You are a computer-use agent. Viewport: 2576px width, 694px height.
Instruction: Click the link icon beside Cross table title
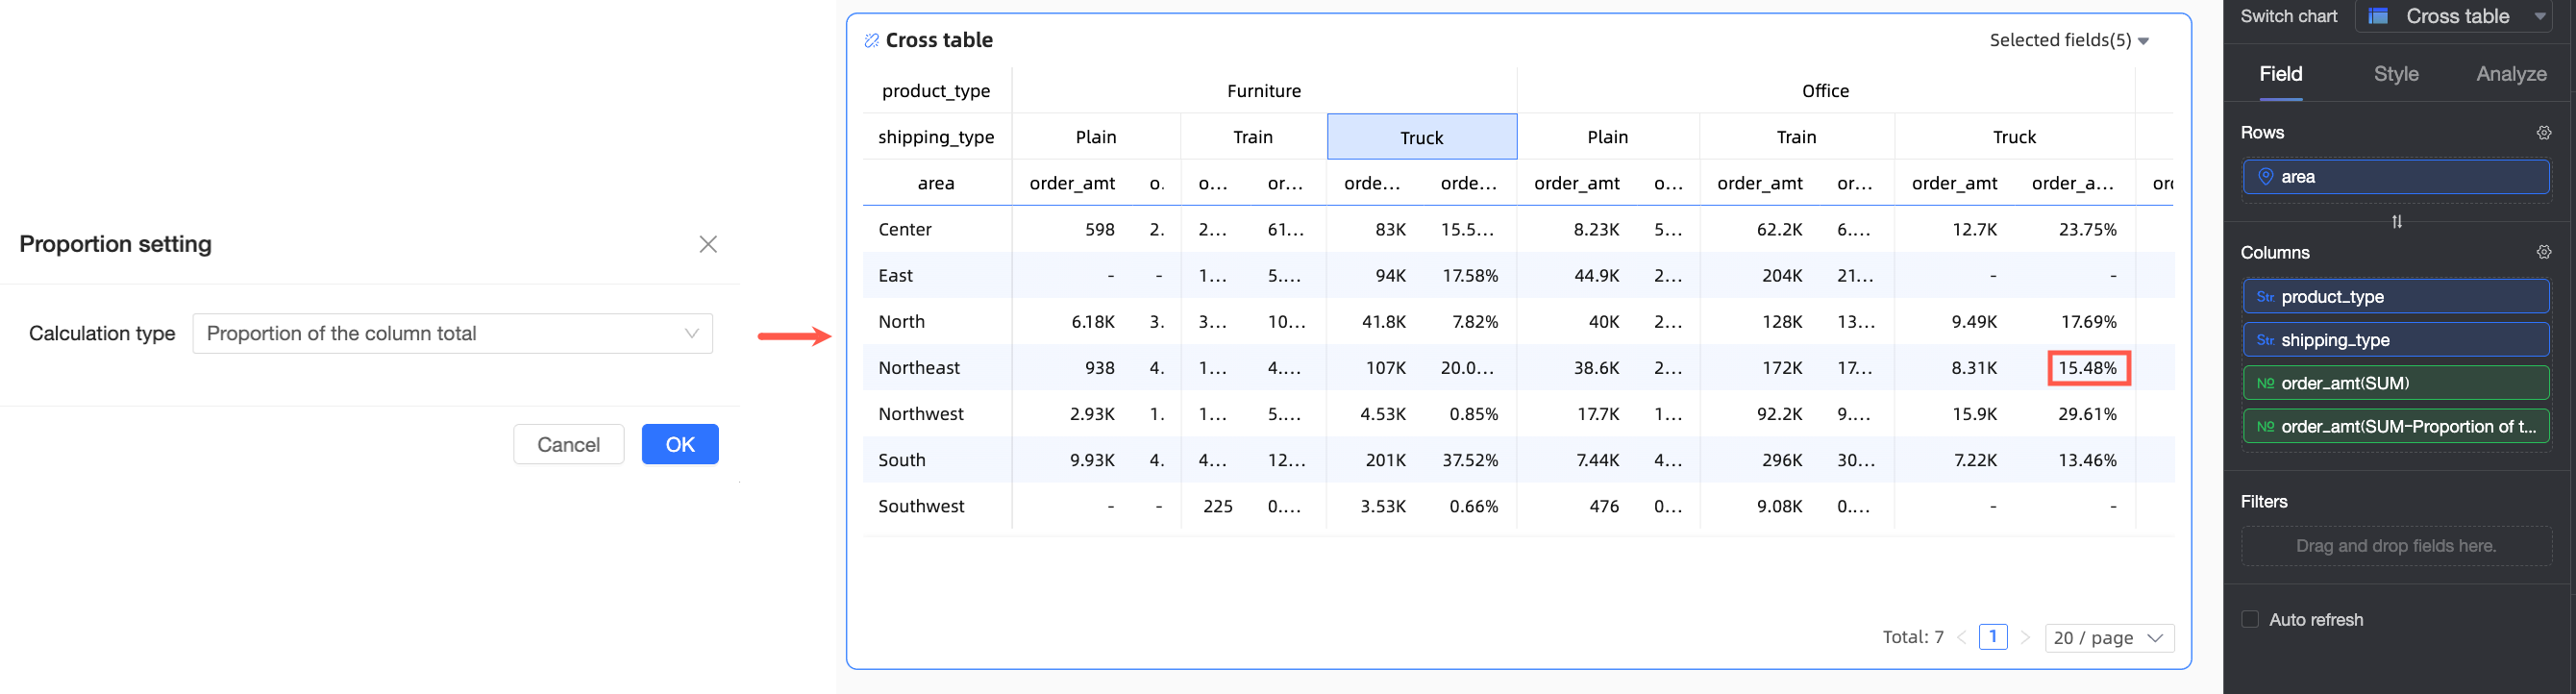click(x=871, y=41)
